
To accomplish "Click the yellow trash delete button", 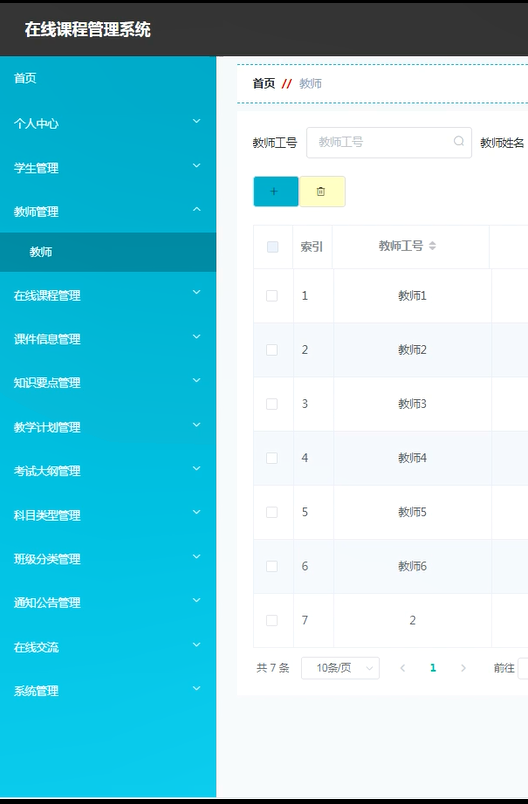I will coord(322,191).
